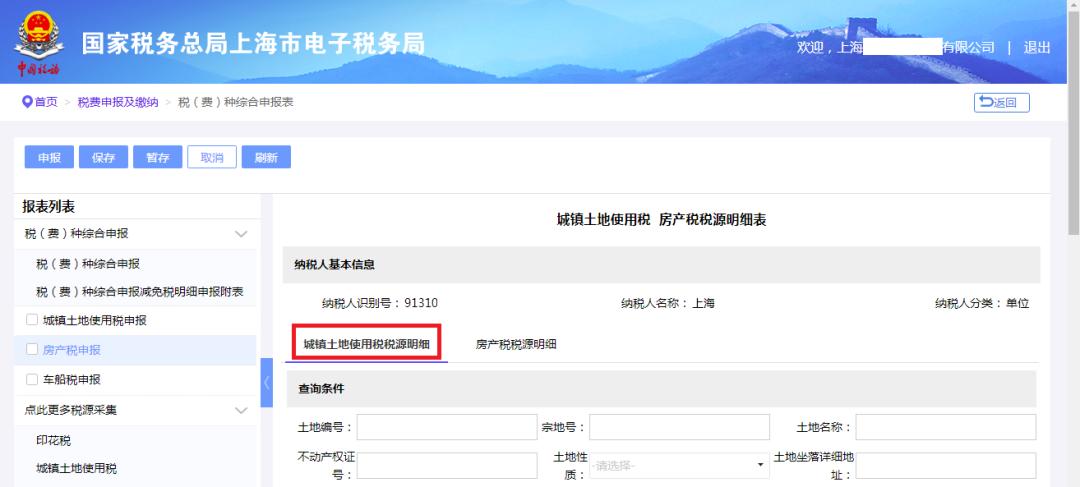Open the 土地性质 dropdown
Viewport: 1080px width, 487px height.
[679, 466]
